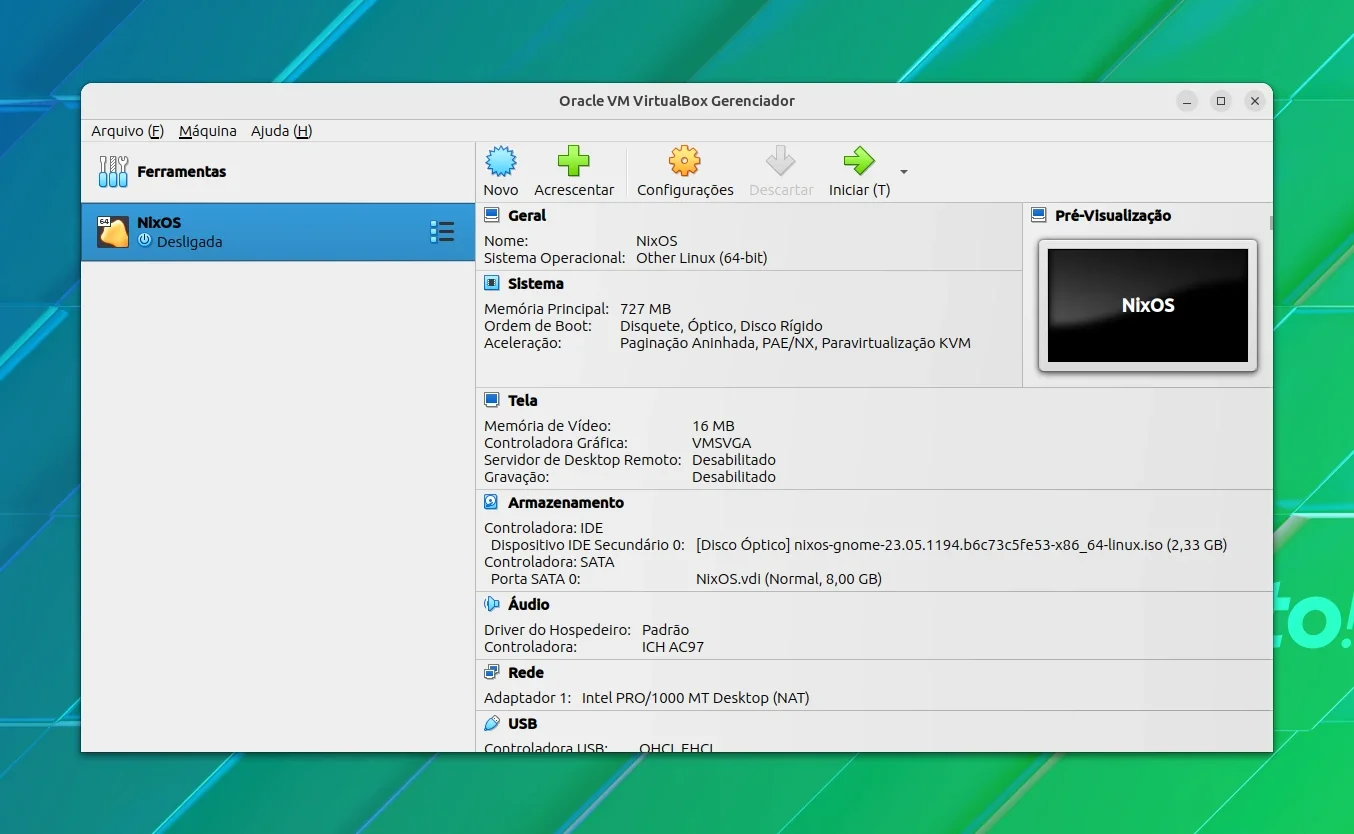Click the Novo new machine icon
The image size is (1354, 834).
point(500,161)
